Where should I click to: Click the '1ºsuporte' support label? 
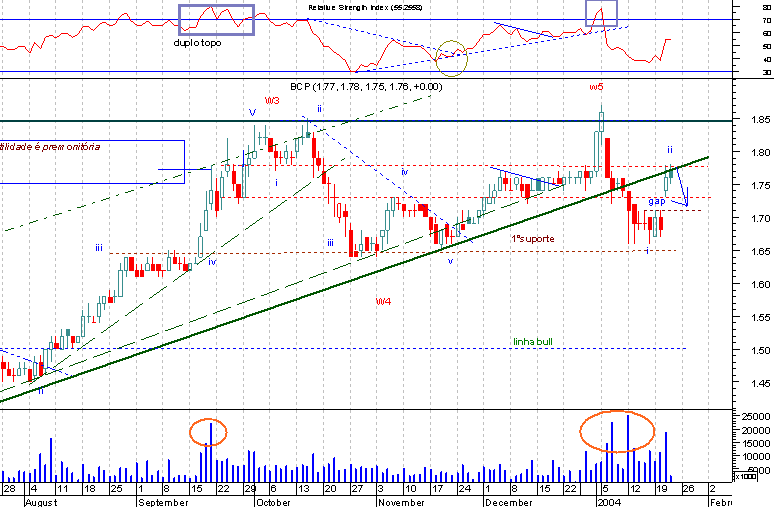[533, 239]
